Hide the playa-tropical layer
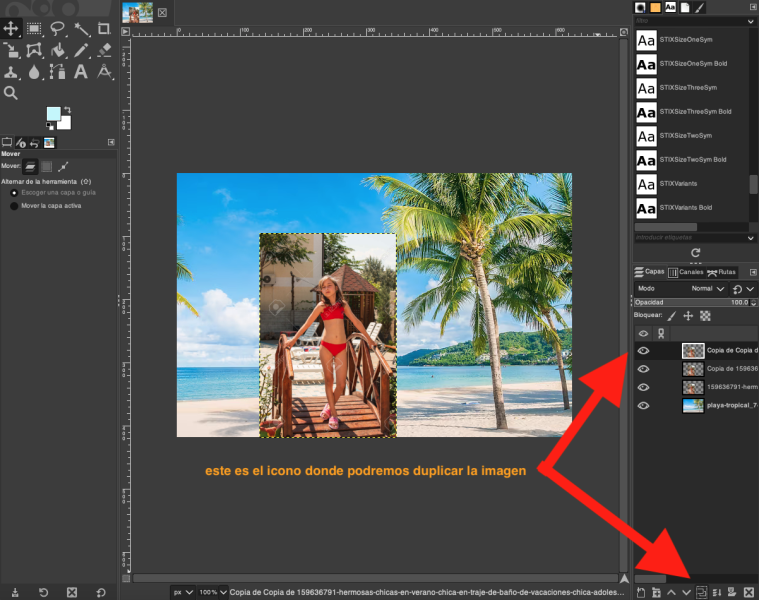 pyautogui.click(x=644, y=406)
